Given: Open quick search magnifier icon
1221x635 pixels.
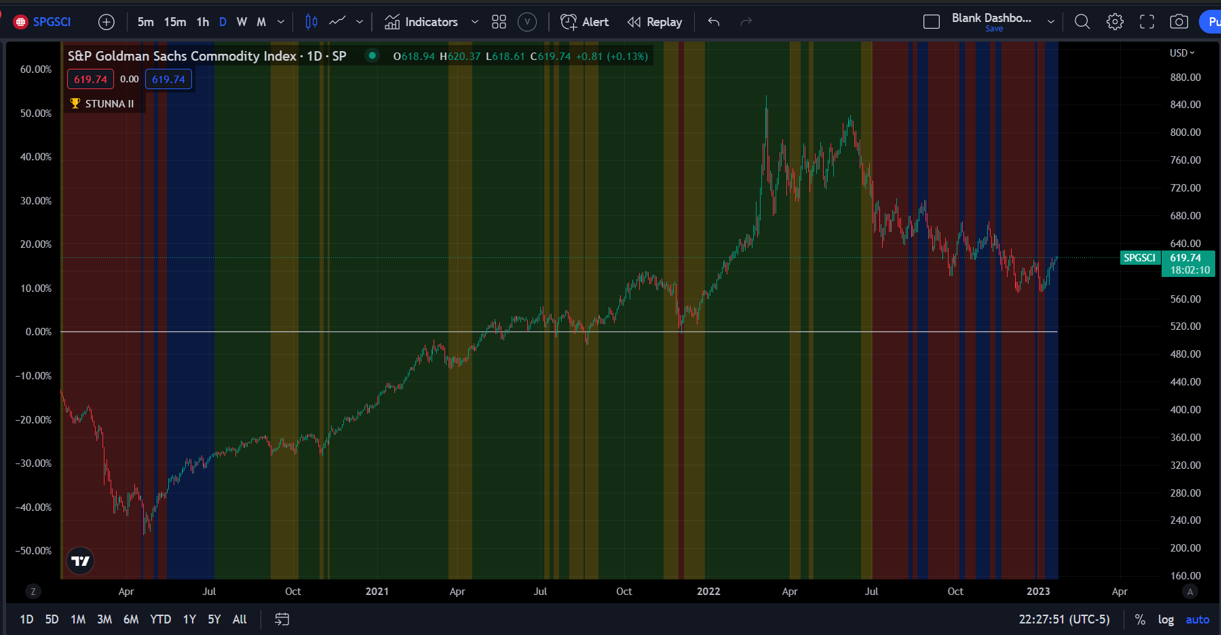Looking at the screenshot, I should 1082,22.
